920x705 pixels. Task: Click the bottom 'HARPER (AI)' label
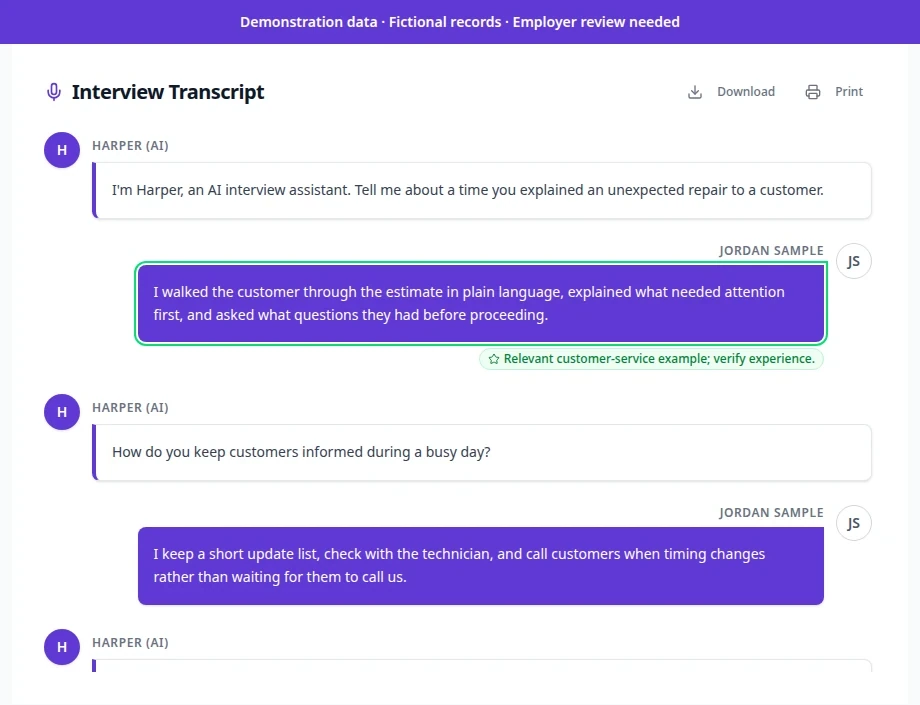(x=130, y=643)
